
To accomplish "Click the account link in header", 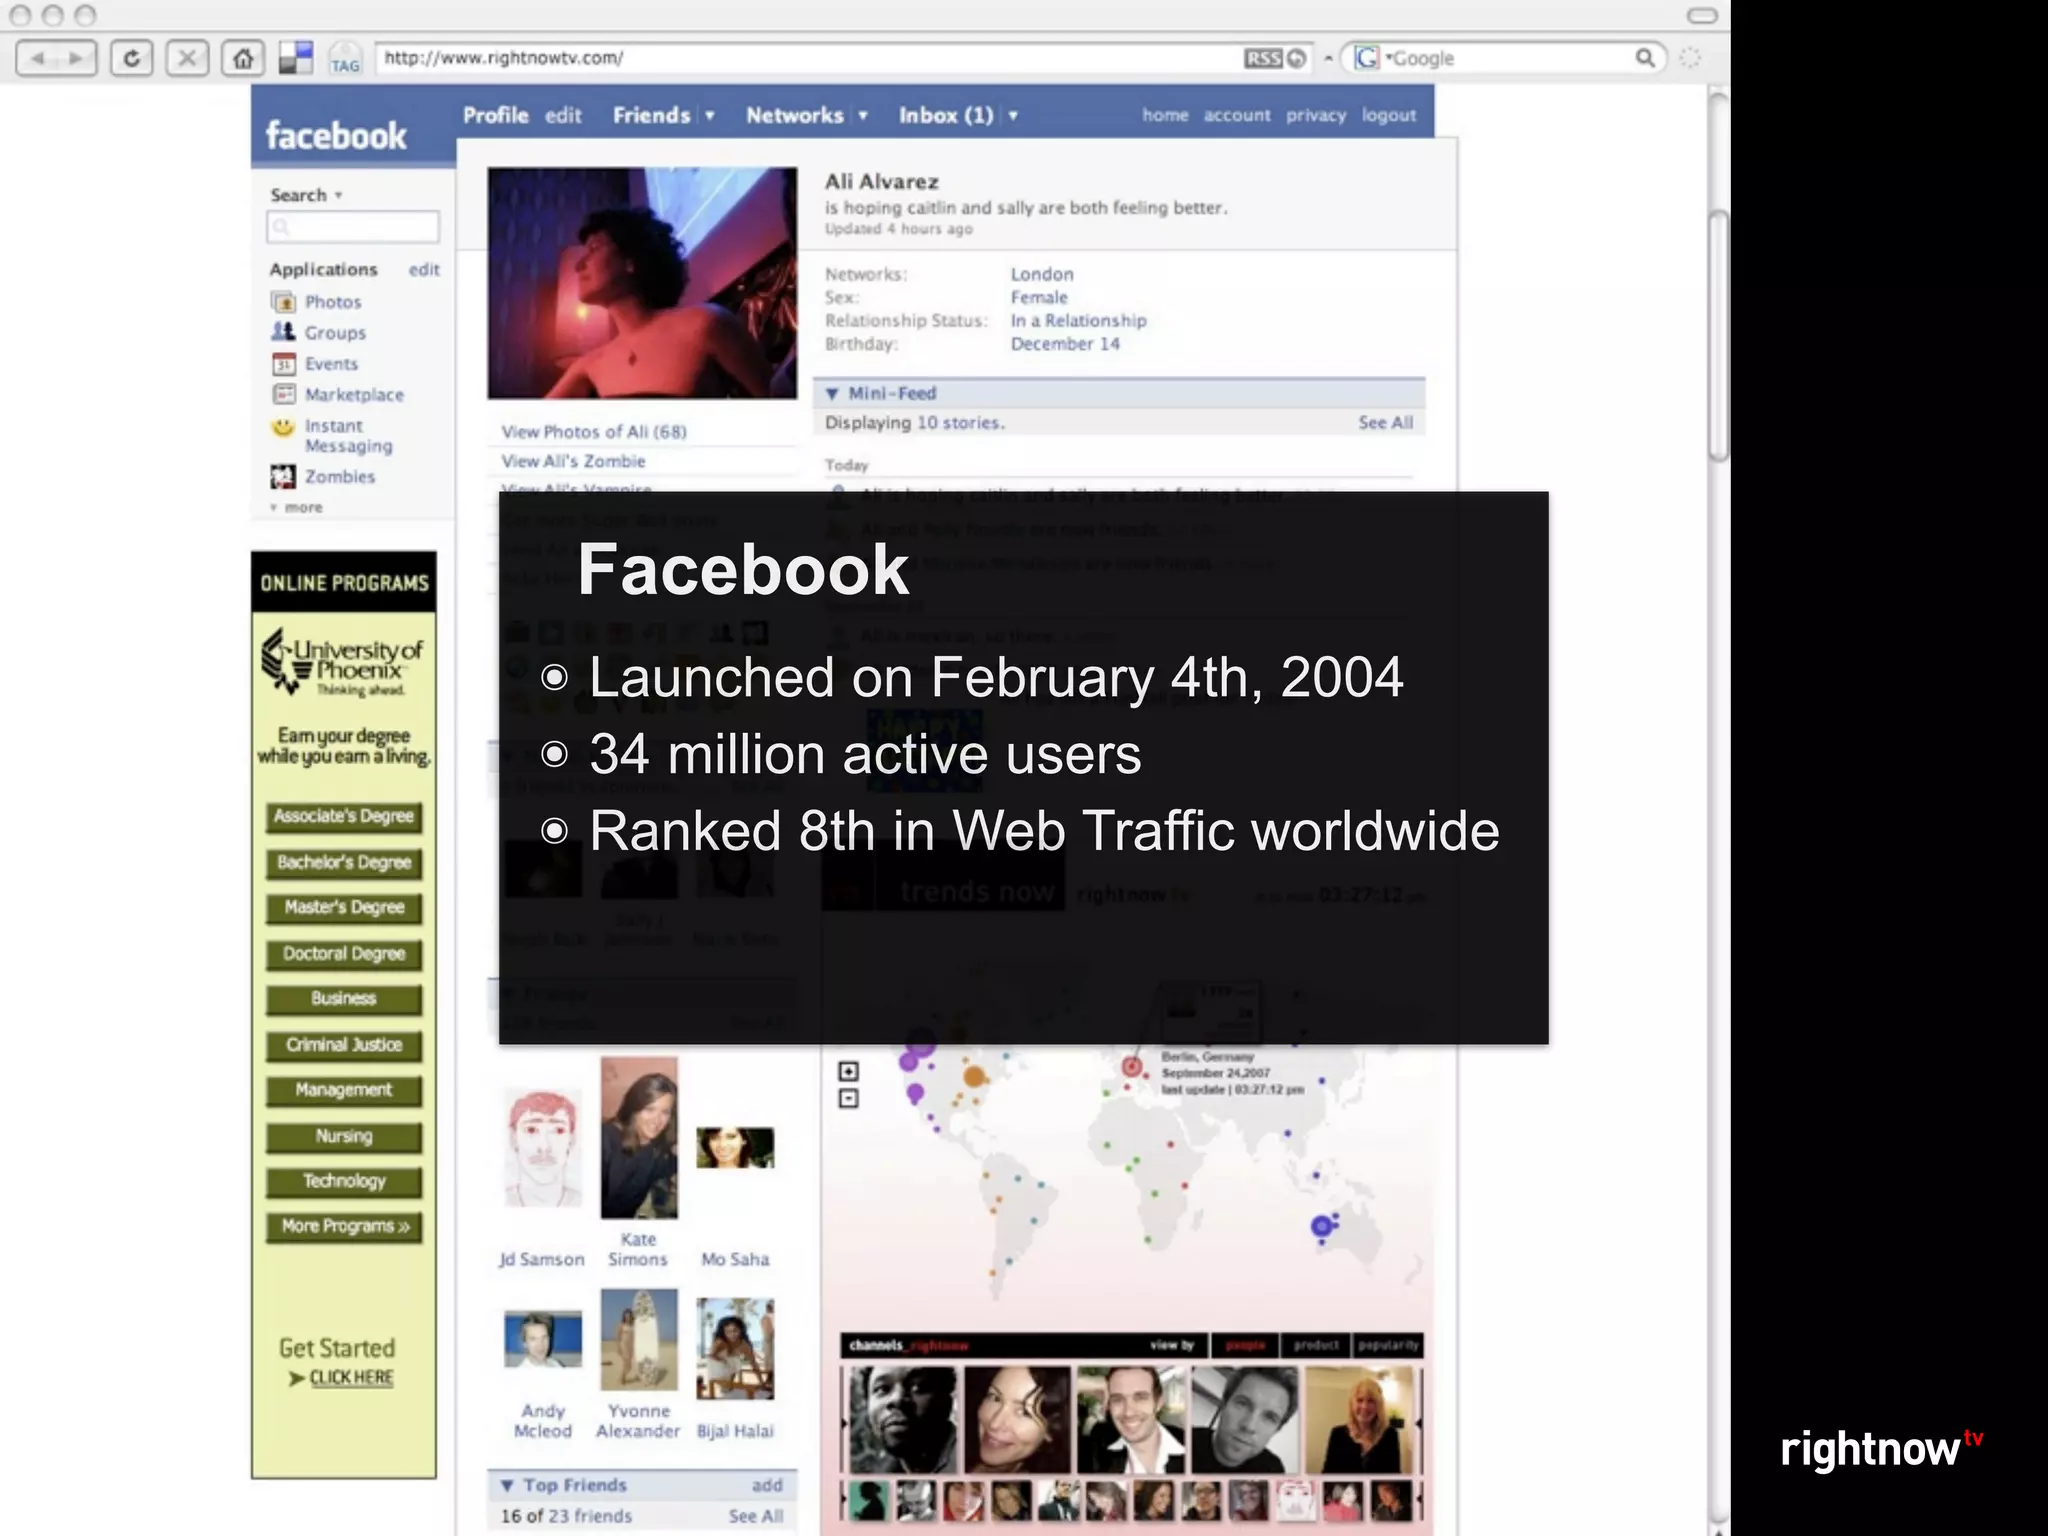I will point(1237,115).
